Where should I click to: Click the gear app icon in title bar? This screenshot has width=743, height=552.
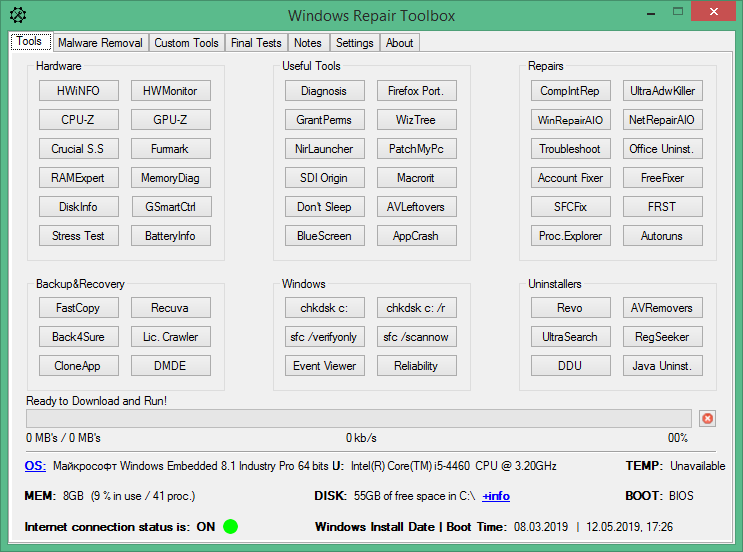point(18,15)
